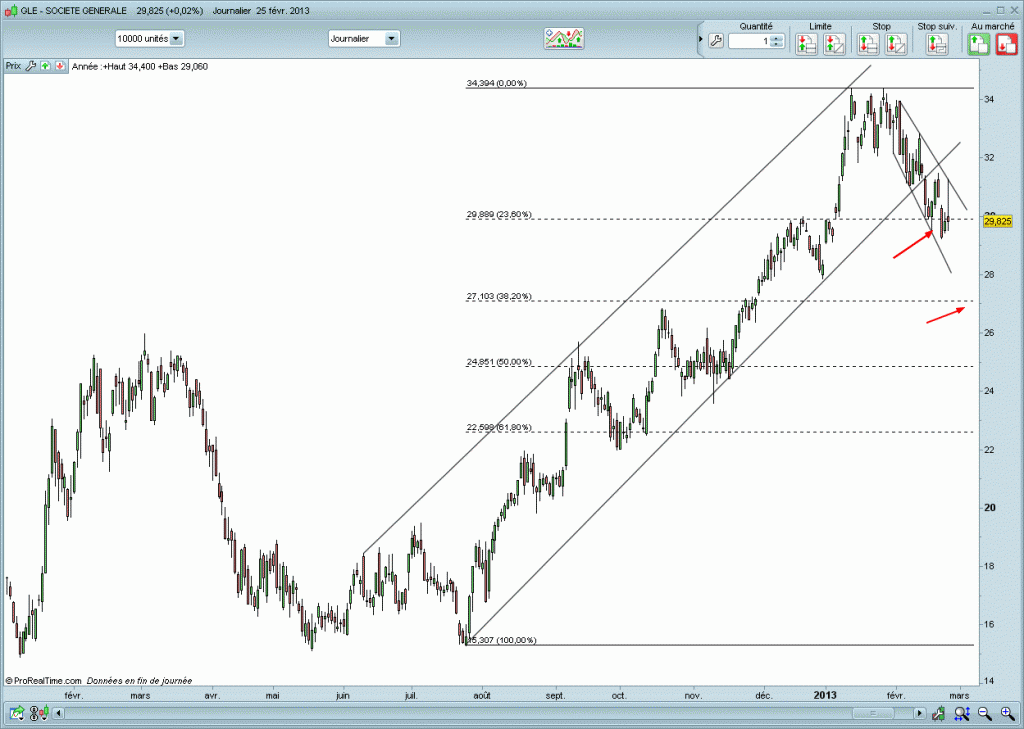Click the market sell red button
The width and height of the screenshot is (1024, 729).
point(1004,43)
